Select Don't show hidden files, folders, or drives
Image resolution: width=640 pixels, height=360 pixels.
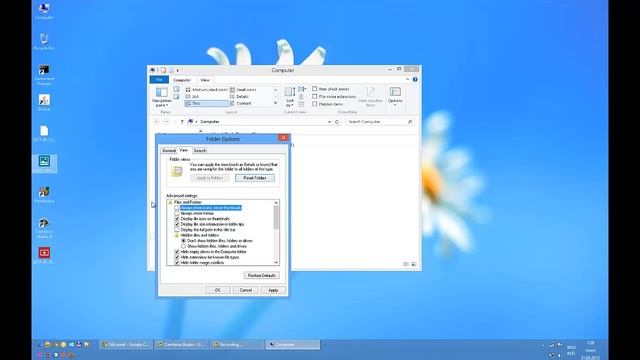(x=183, y=241)
